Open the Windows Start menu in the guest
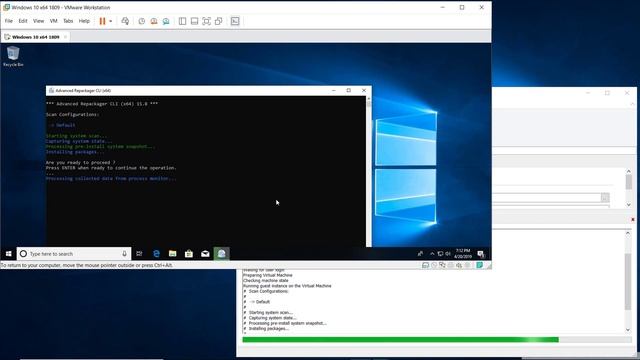 pyautogui.click(x=9, y=253)
